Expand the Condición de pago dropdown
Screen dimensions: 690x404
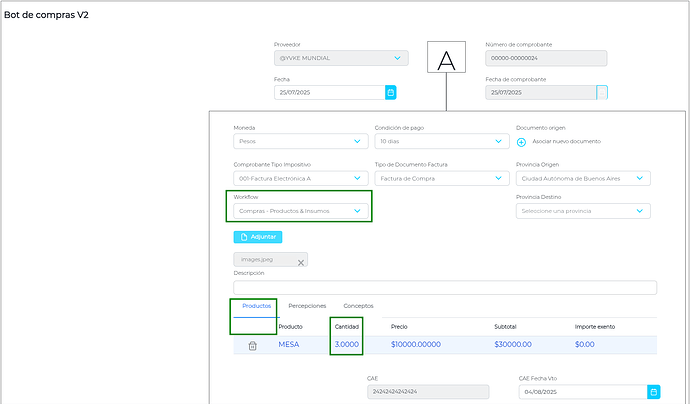click(442, 141)
